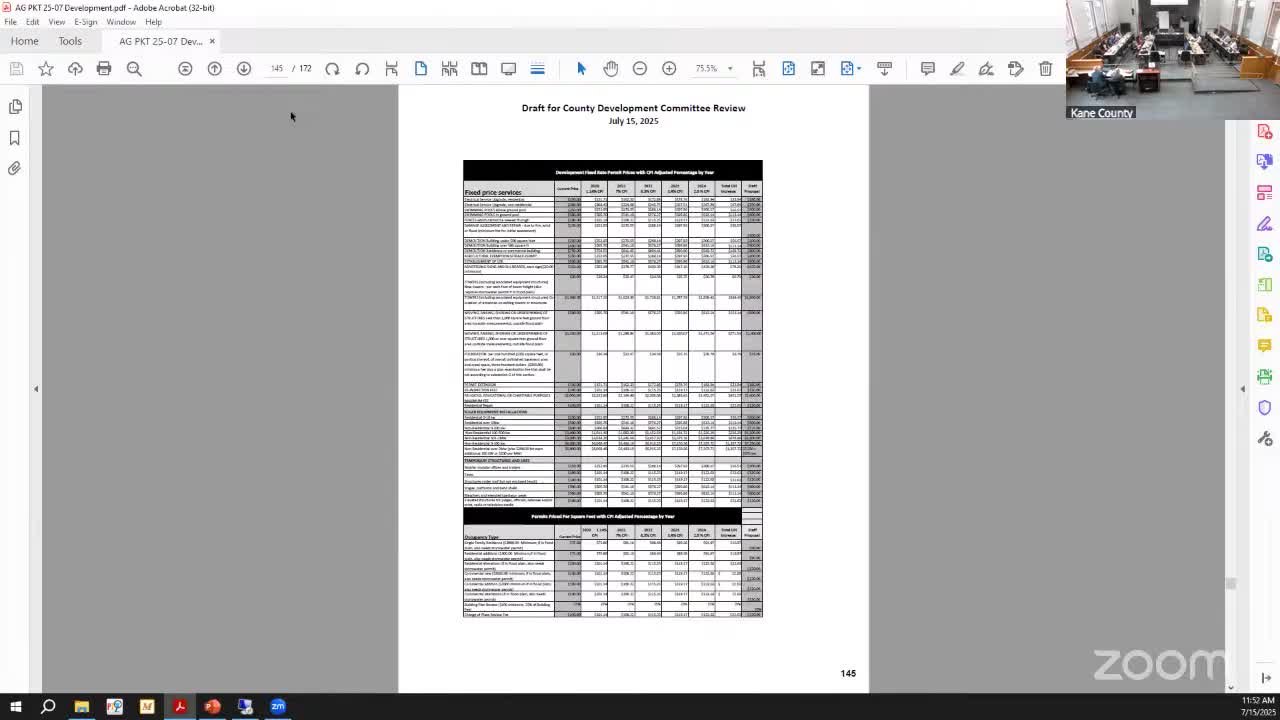The height and width of the screenshot is (720, 1280).
Task: Open the Organize Pages tool
Action: click(1265, 192)
